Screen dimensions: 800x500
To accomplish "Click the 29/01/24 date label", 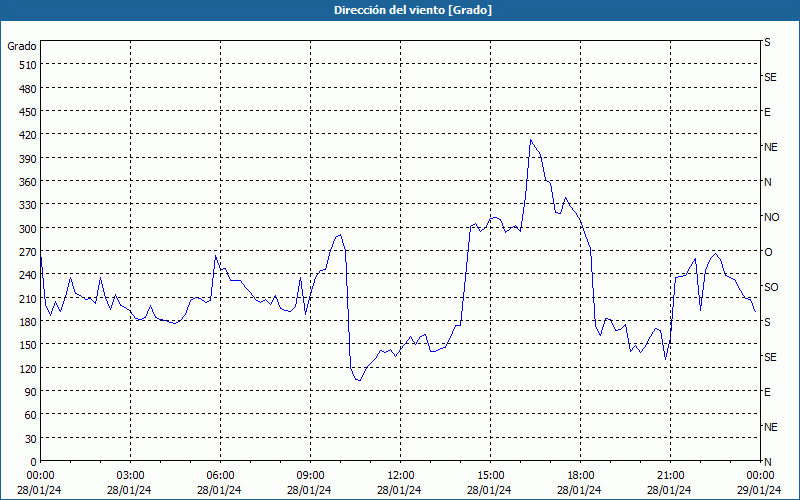I will [759, 490].
